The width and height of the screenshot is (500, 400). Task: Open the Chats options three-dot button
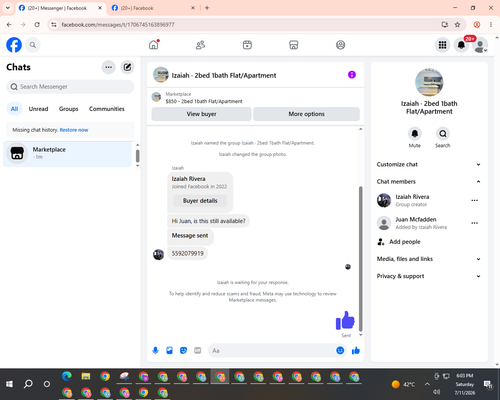pyautogui.click(x=108, y=67)
